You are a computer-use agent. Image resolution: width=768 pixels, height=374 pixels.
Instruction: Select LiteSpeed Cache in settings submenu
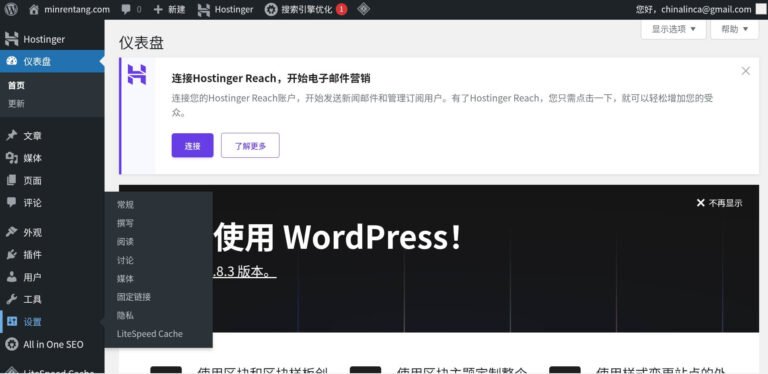(x=149, y=334)
